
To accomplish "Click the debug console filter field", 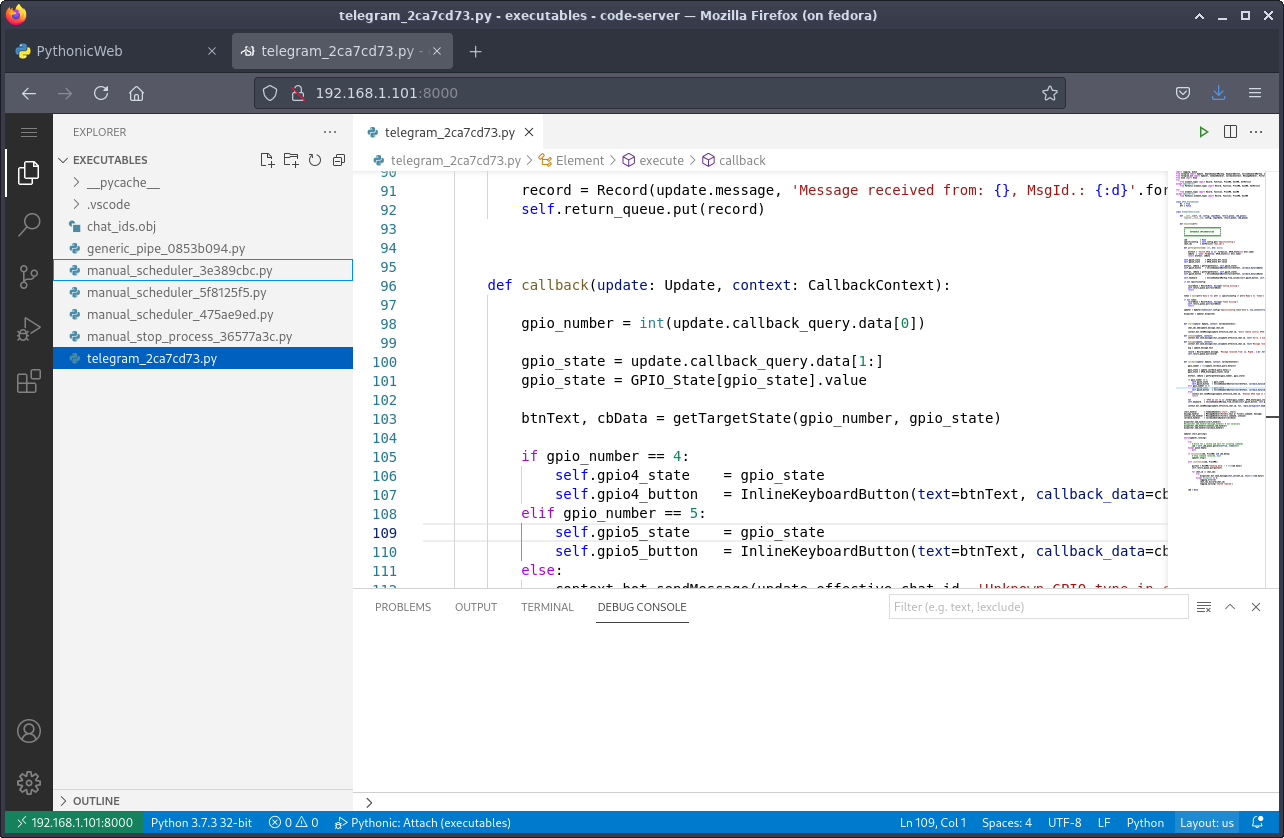I will point(1037,606).
